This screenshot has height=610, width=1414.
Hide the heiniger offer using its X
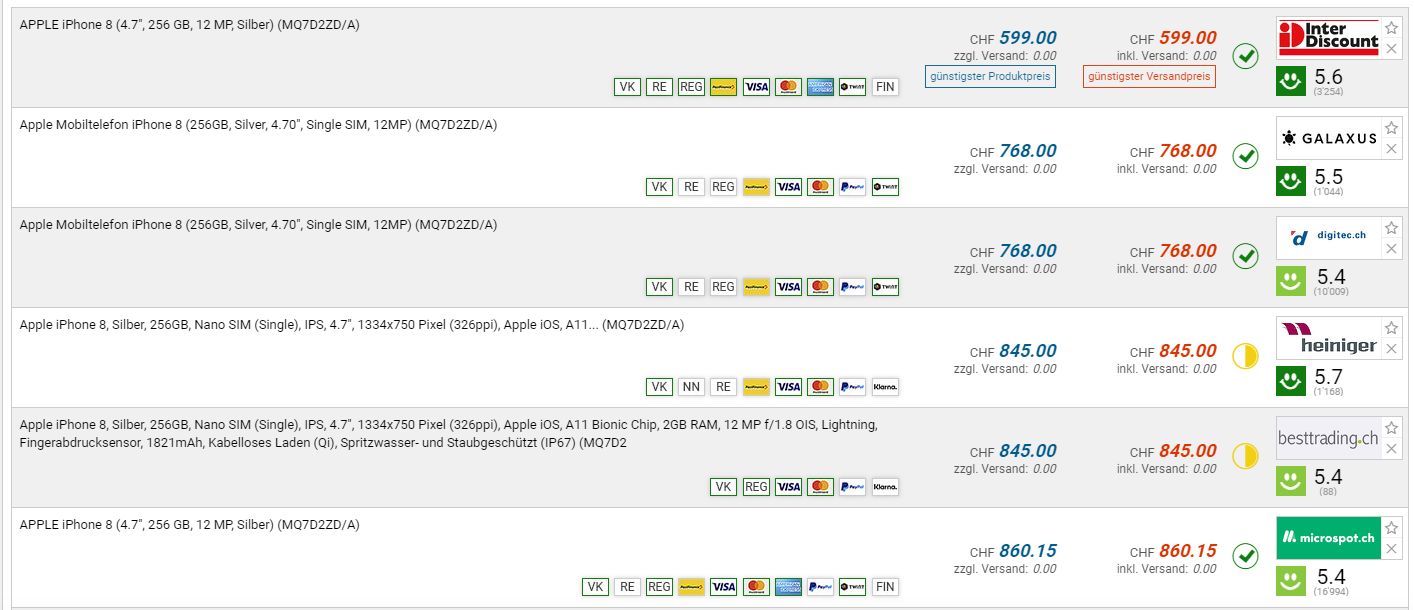click(x=1391, y=349)
